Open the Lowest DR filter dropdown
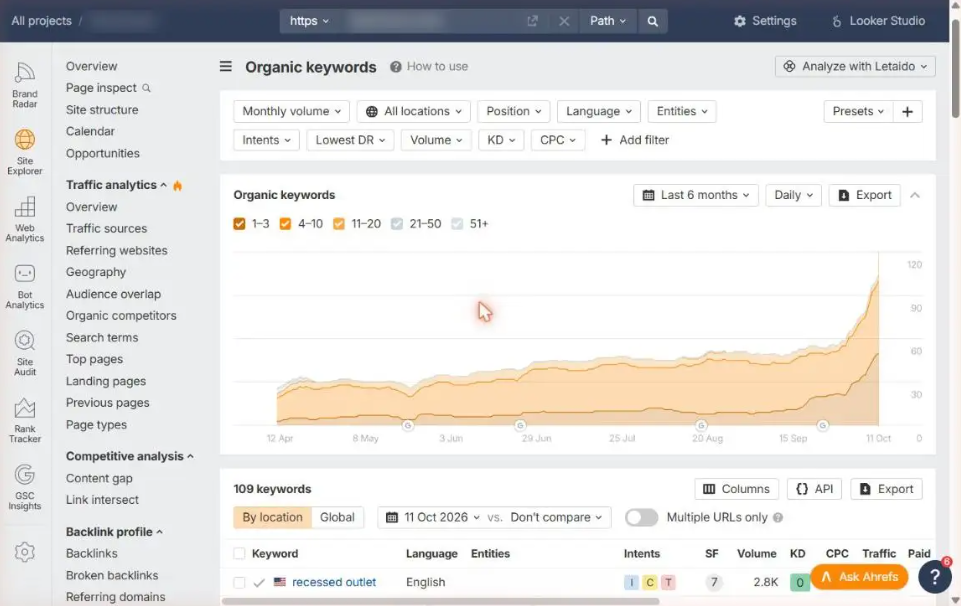 click(350, 140)
